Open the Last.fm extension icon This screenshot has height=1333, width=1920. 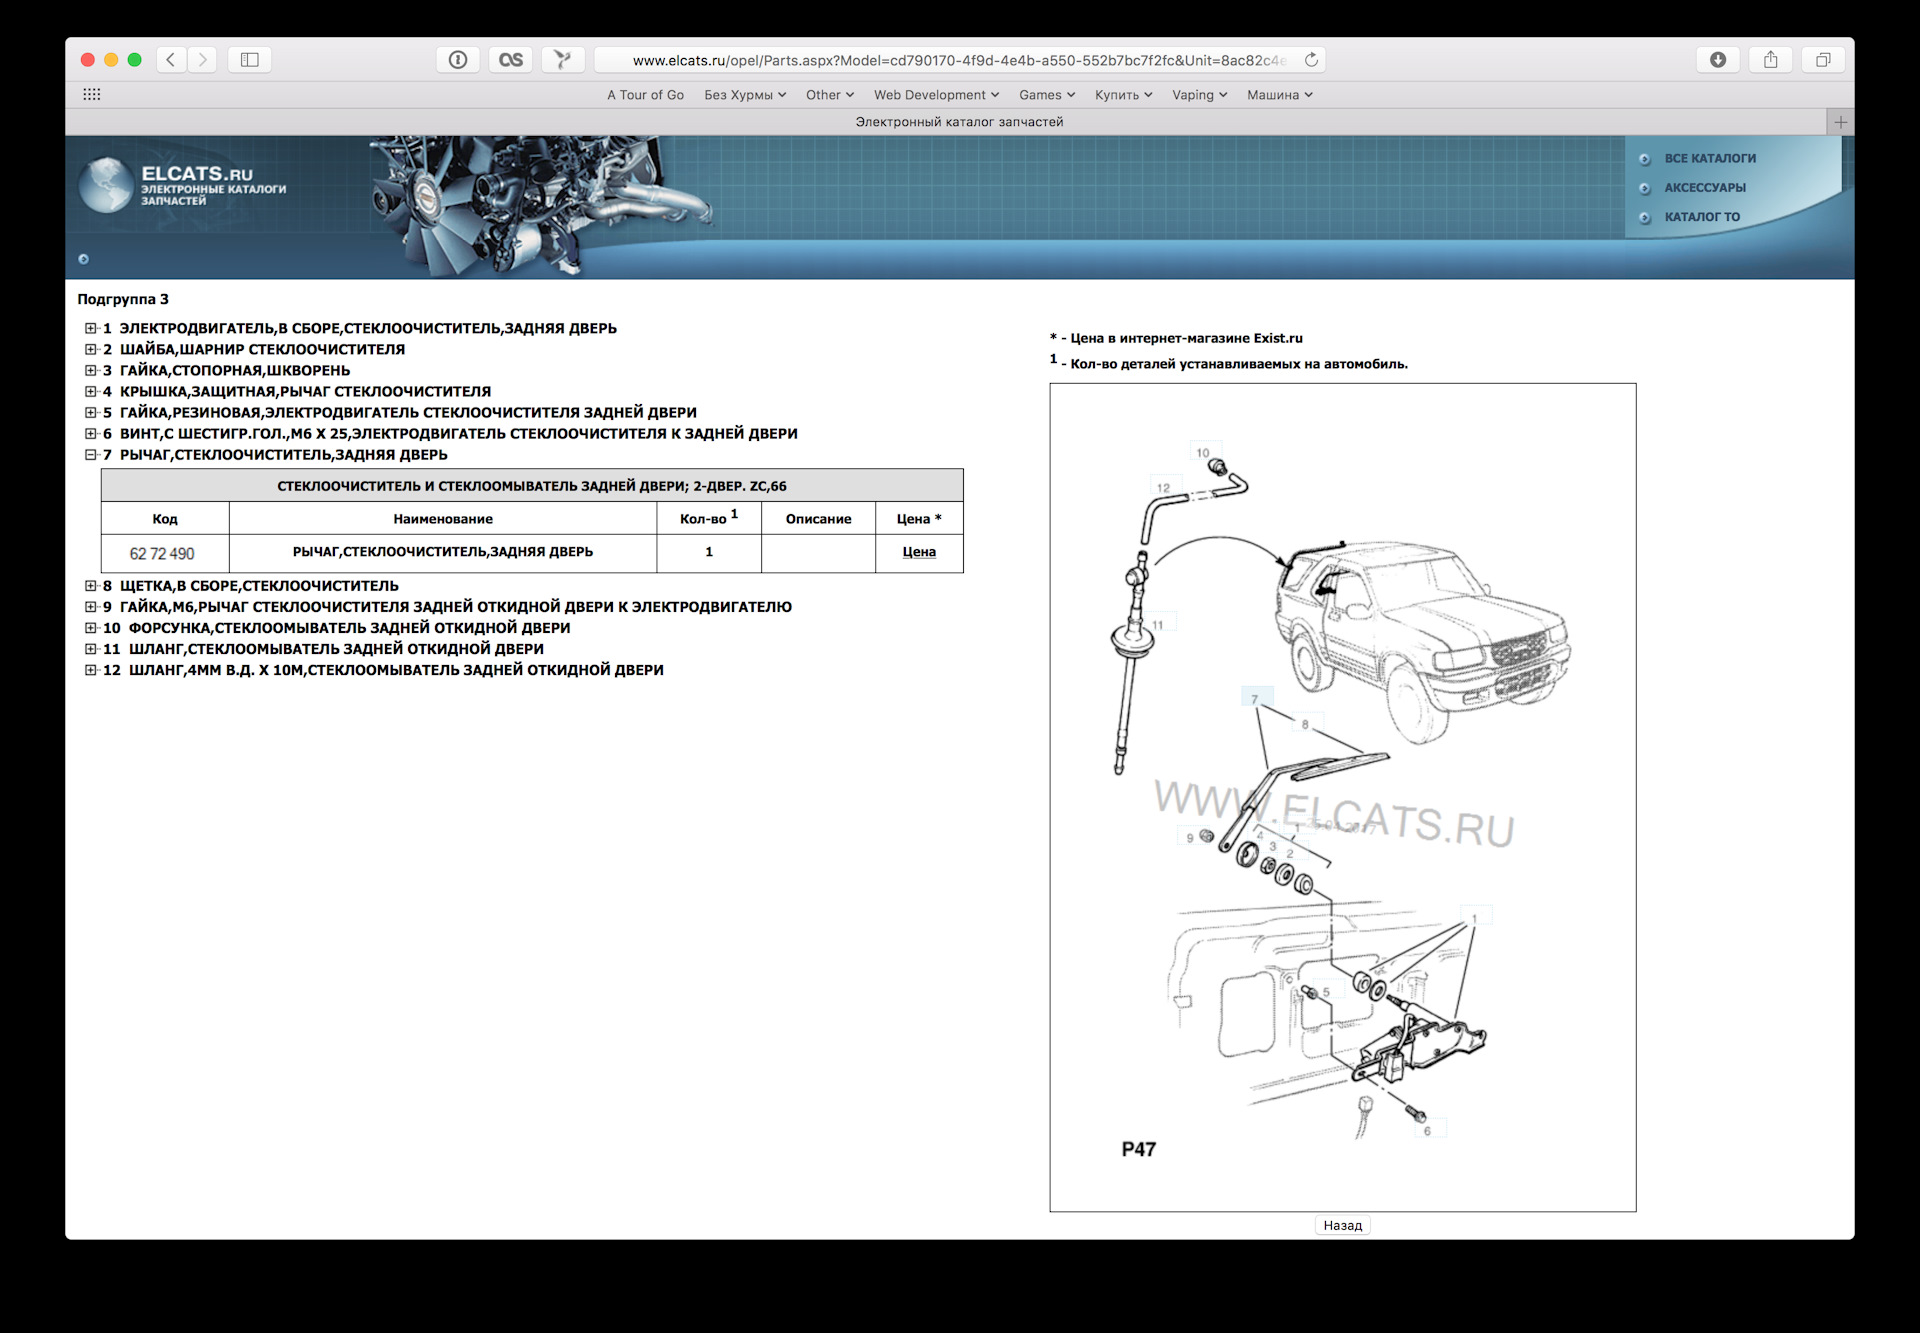[511, 60]
